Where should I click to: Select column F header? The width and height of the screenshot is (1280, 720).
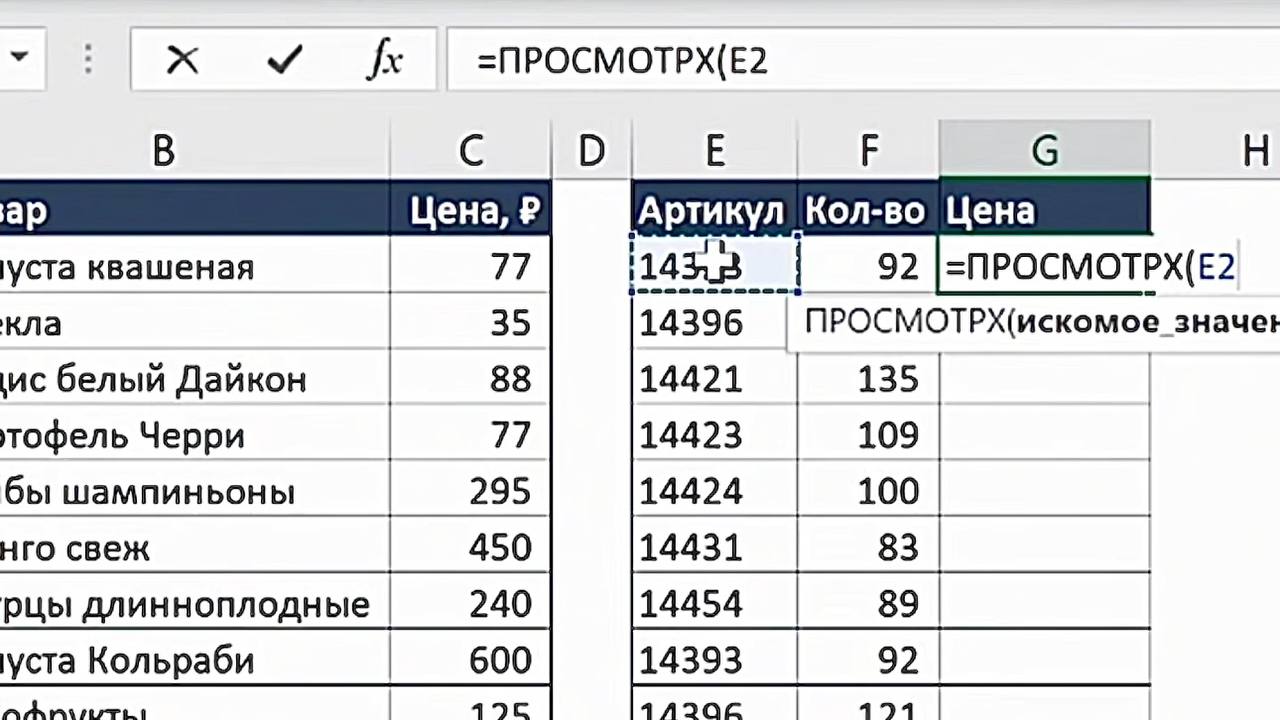868,150
